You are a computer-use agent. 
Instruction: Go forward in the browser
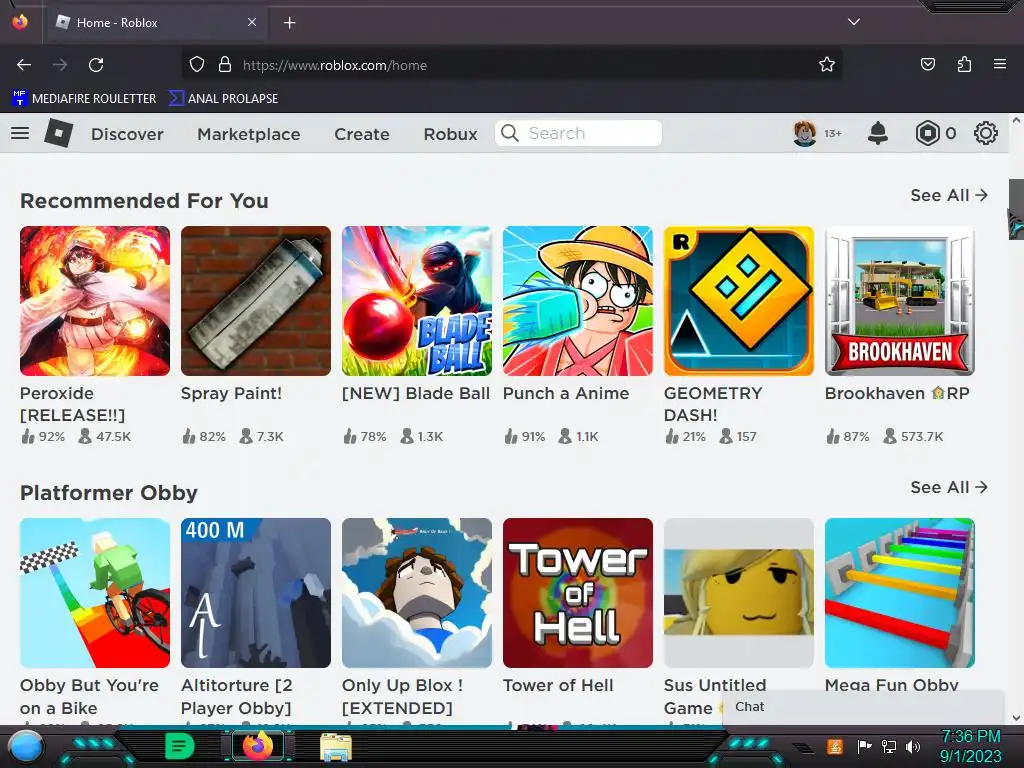[60, 65]
